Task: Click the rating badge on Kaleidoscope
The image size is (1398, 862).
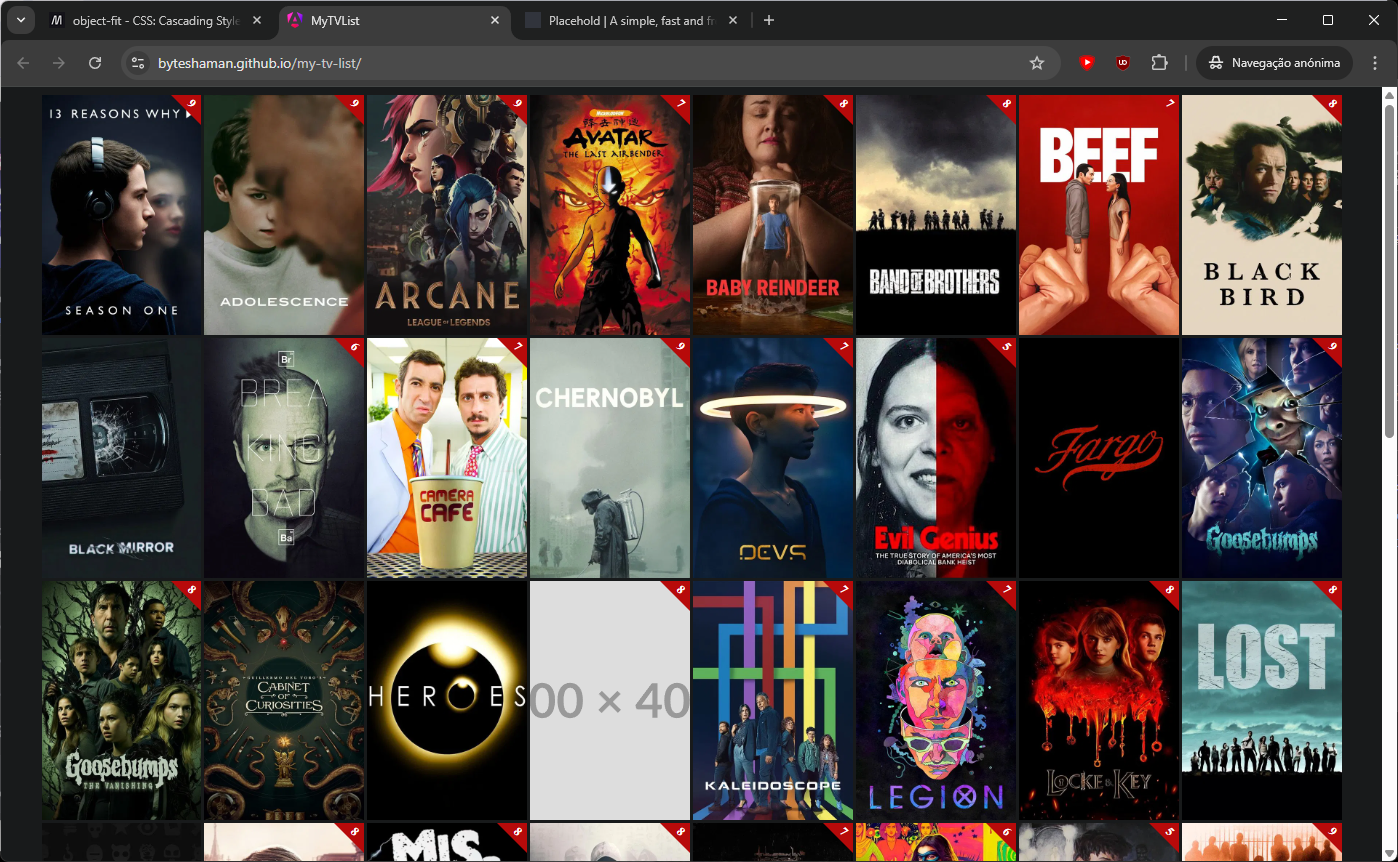Action: [843, 590]
